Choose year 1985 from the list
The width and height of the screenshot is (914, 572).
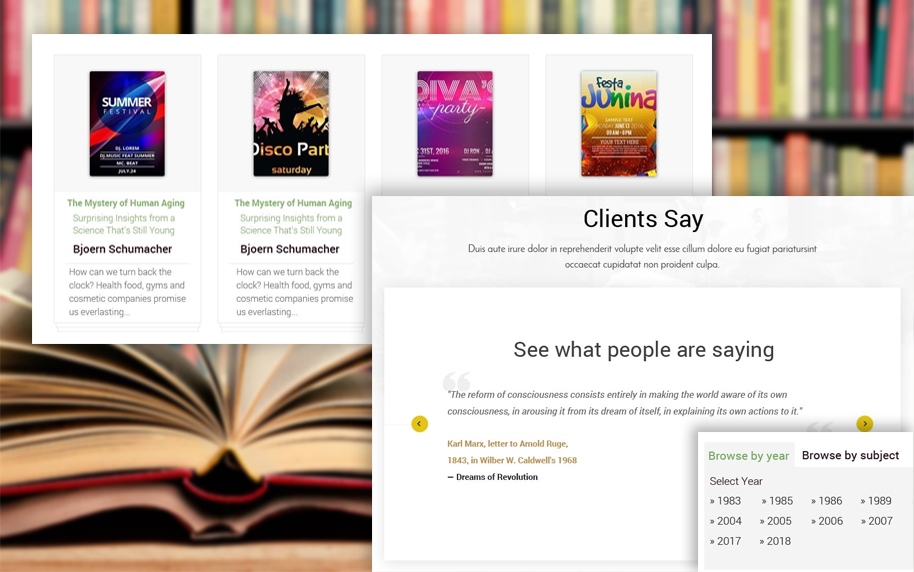pyautogui.click(x=777, y=501)
